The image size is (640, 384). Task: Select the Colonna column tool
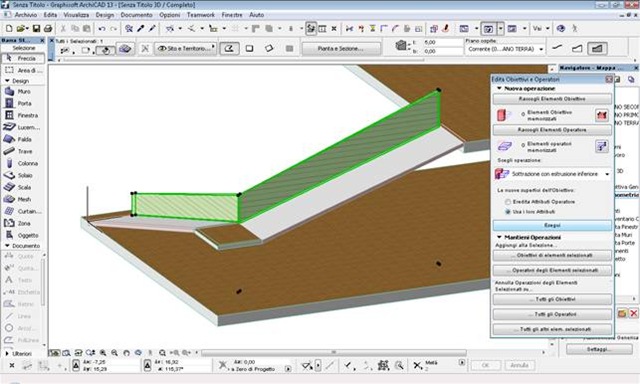coord(23,163)
